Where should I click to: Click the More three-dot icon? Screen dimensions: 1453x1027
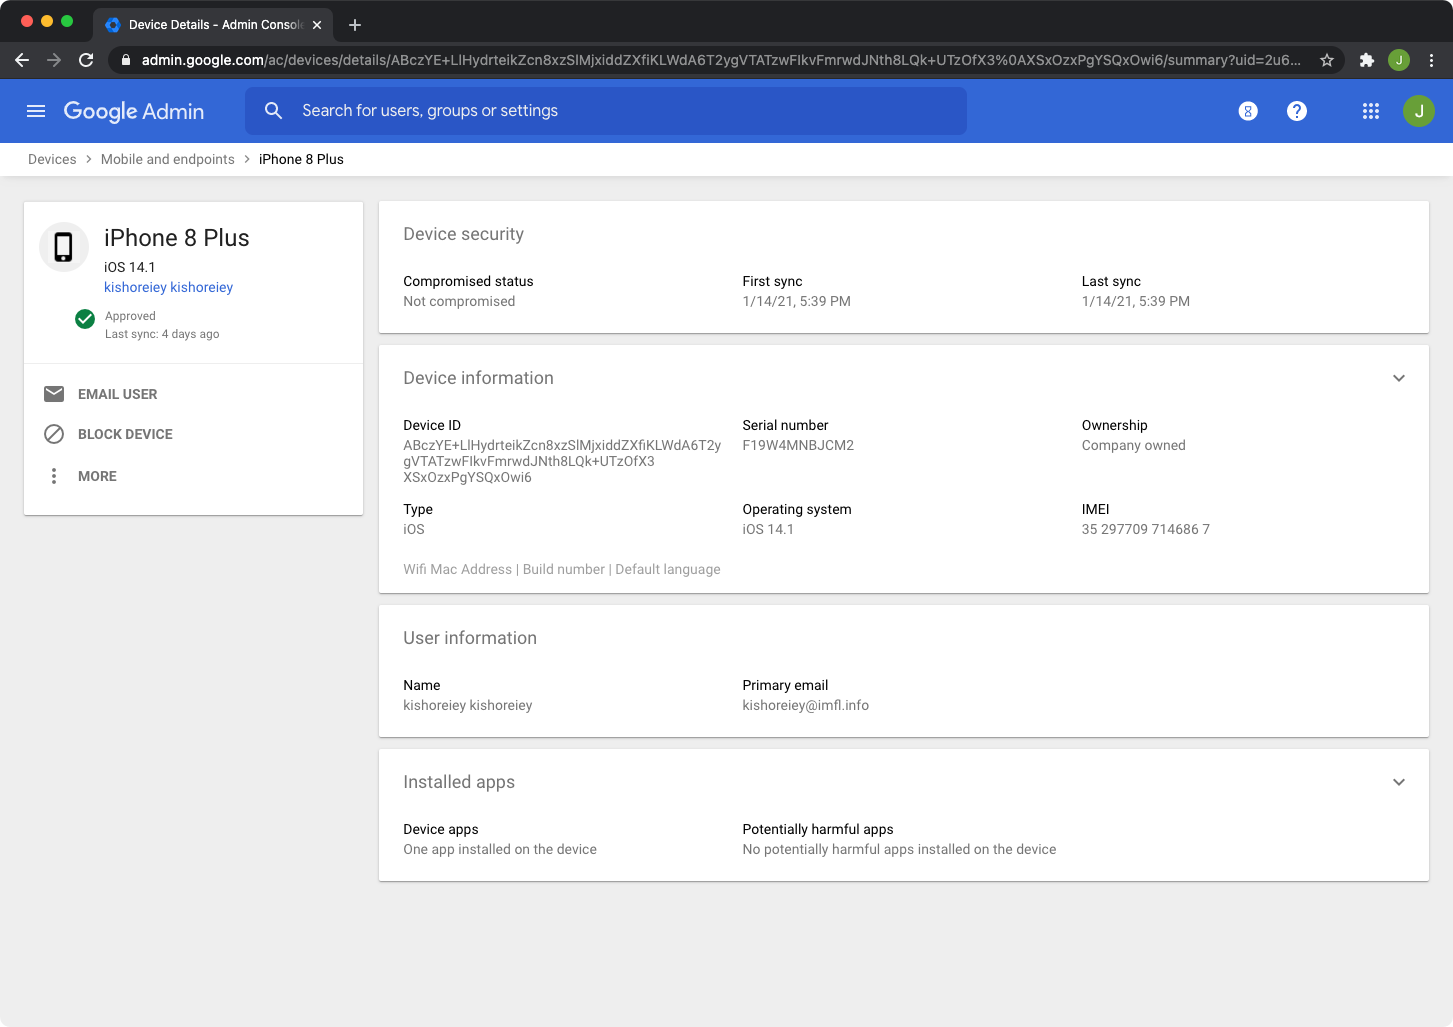point(54,476)
